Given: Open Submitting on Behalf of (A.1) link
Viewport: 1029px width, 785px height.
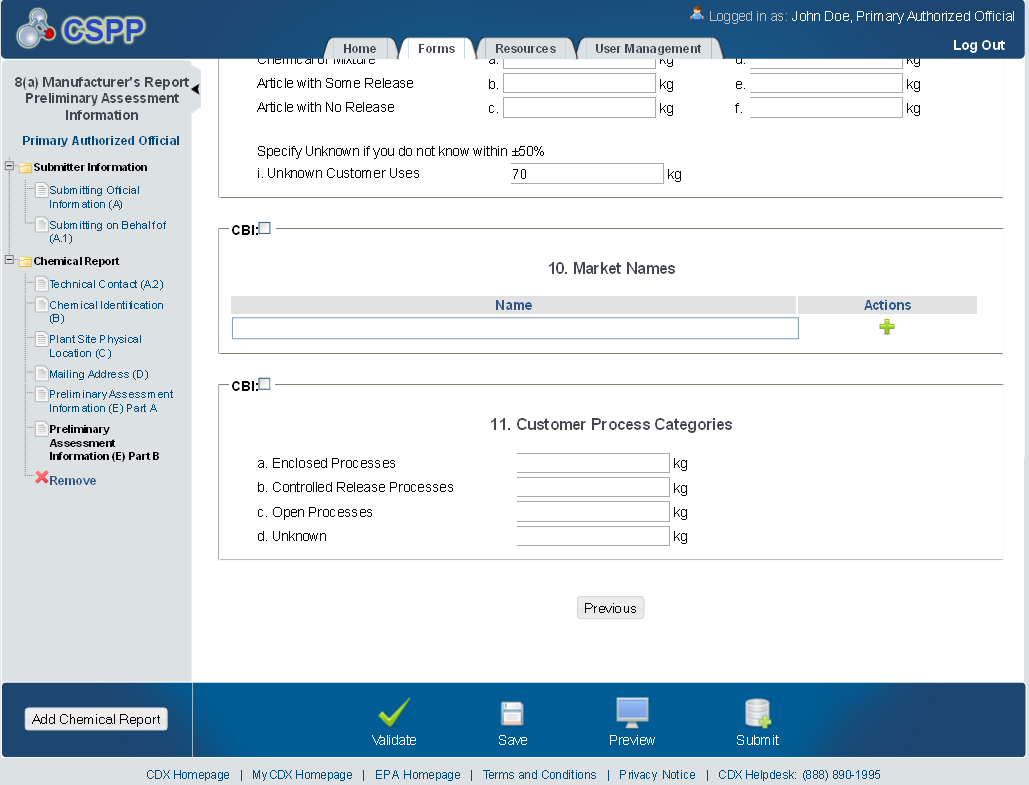Looking at the screenshot, I should 108,232.
